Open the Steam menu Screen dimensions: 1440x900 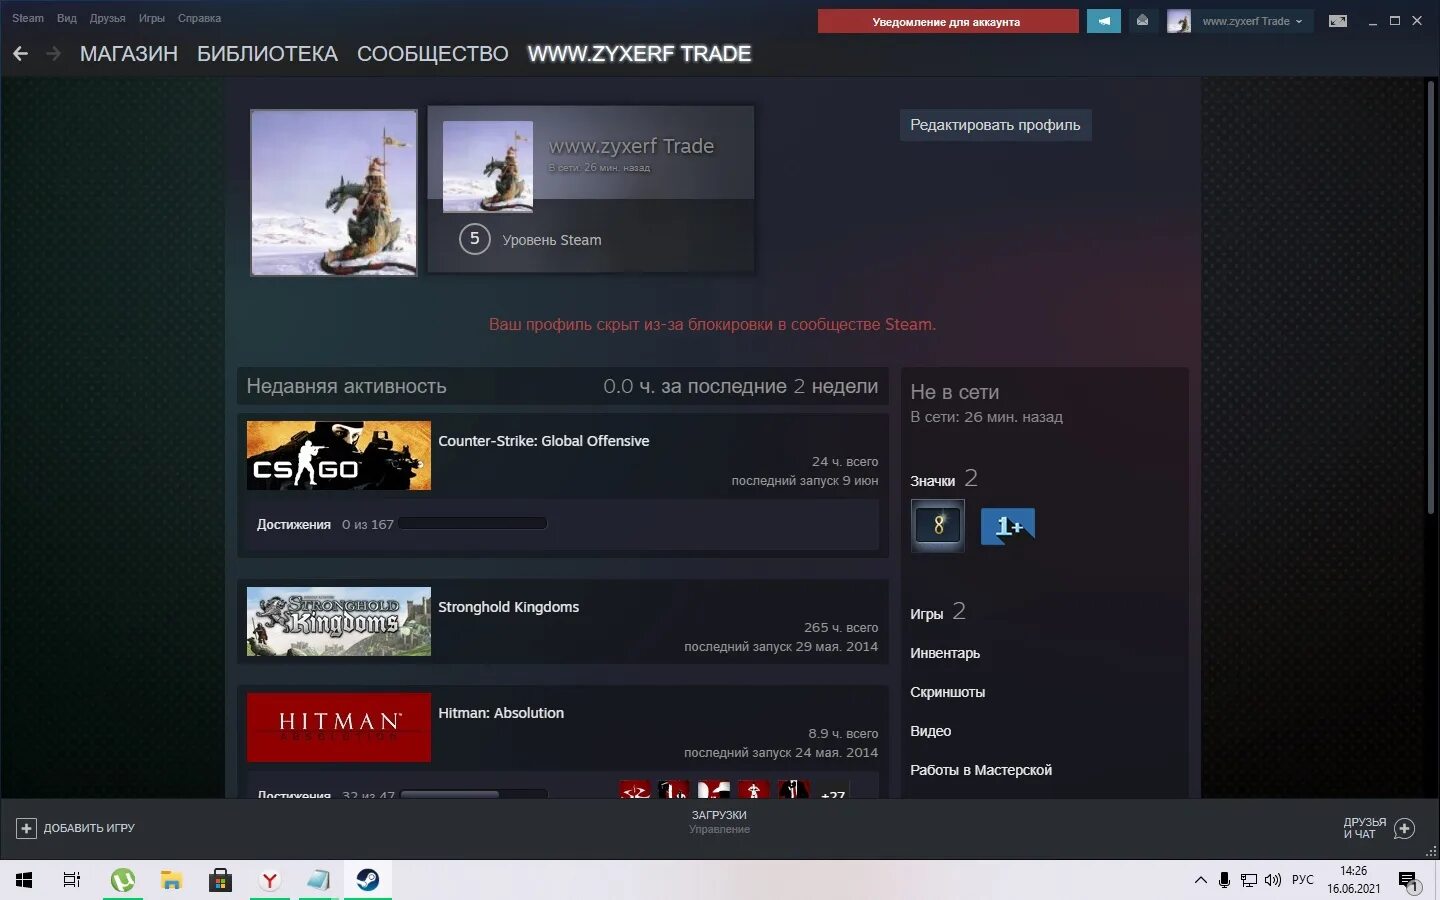(28, 18)
